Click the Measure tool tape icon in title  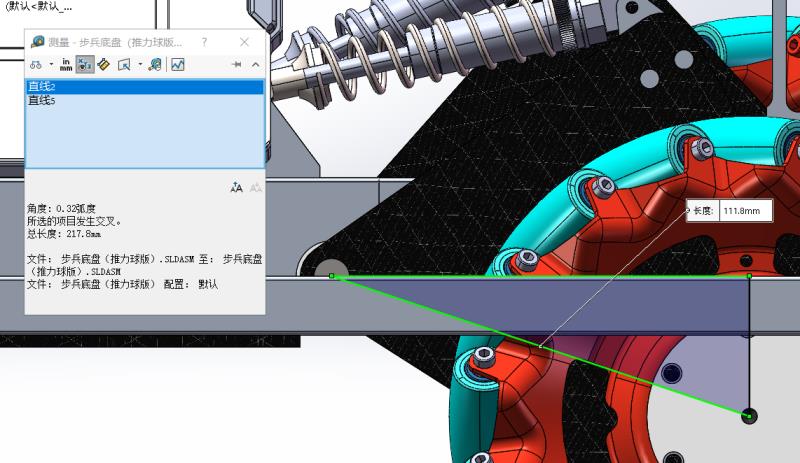pyautogui.click(x=37, y=42)
